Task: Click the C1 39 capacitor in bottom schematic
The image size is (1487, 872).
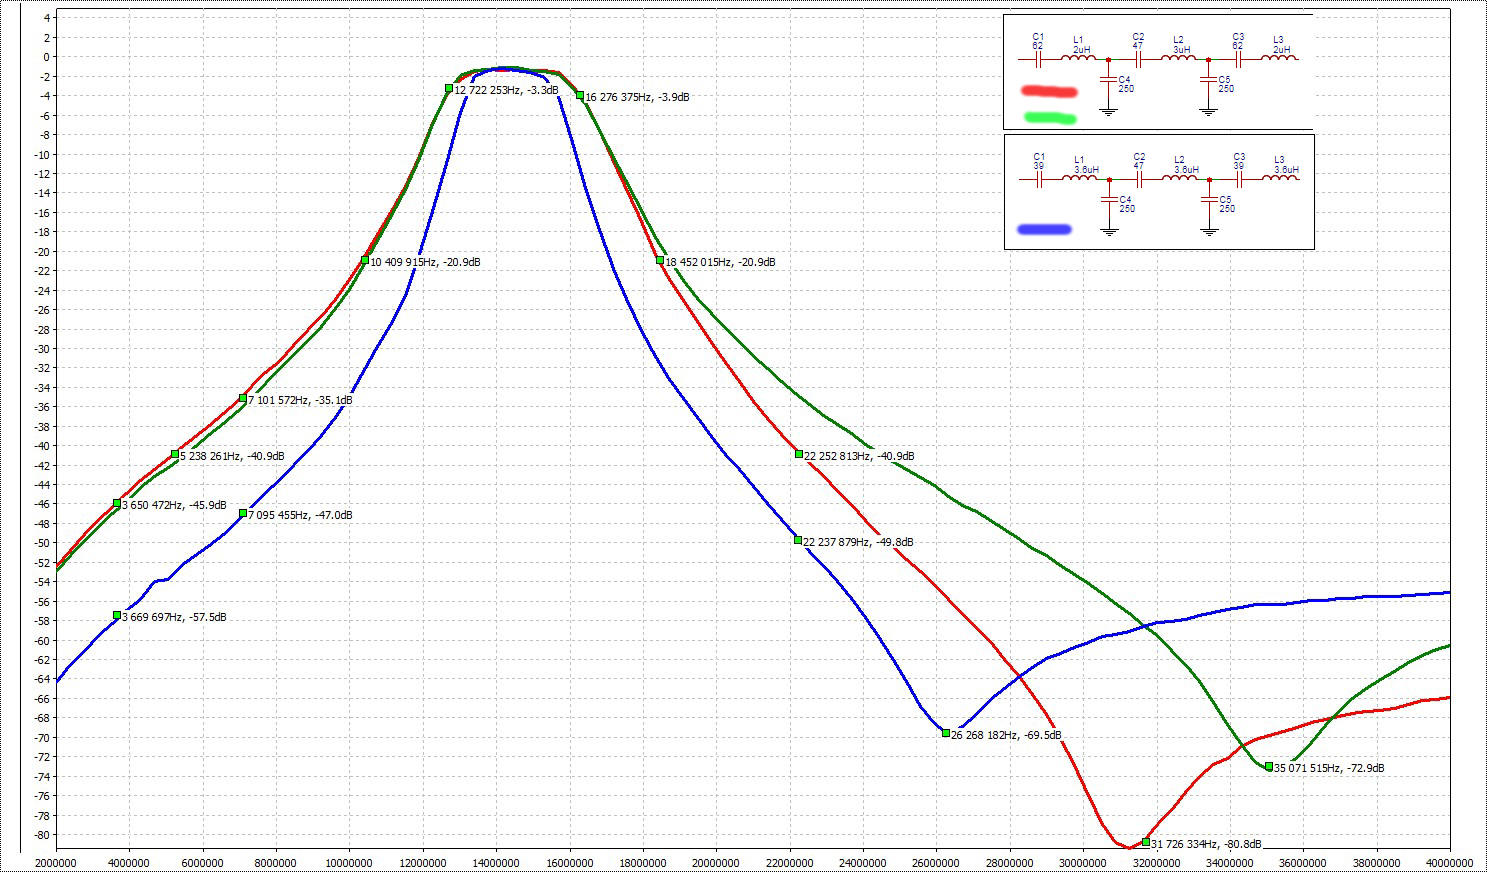Action: 1039,179
